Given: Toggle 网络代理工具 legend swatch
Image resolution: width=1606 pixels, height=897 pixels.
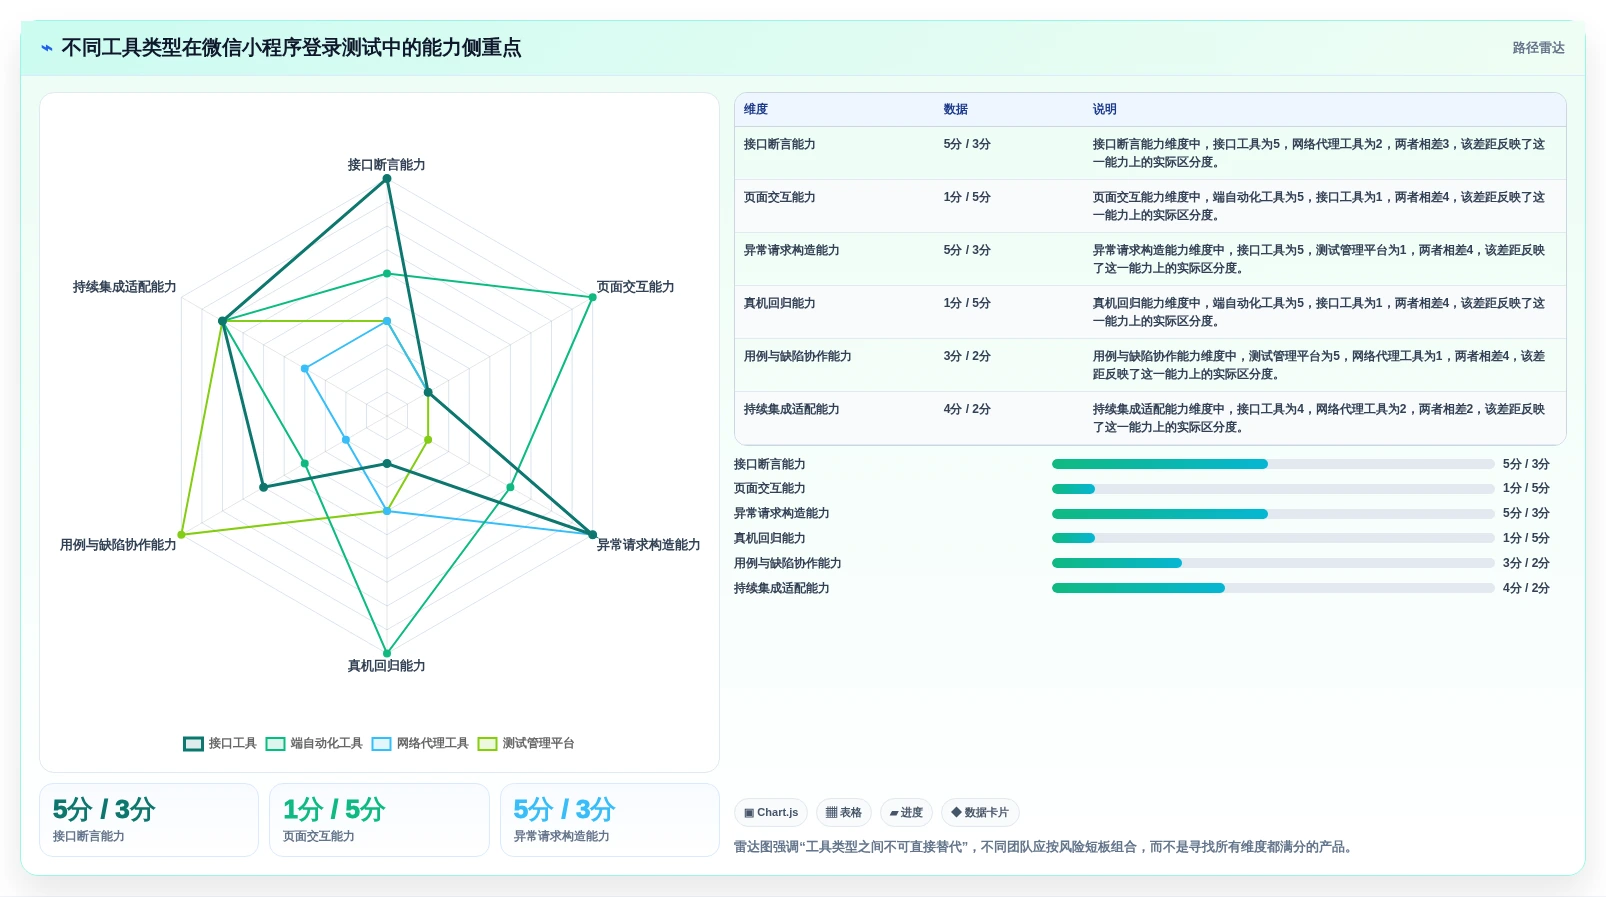Looking at the screenshot, I should pyautogui.click(x=381, y=743).
